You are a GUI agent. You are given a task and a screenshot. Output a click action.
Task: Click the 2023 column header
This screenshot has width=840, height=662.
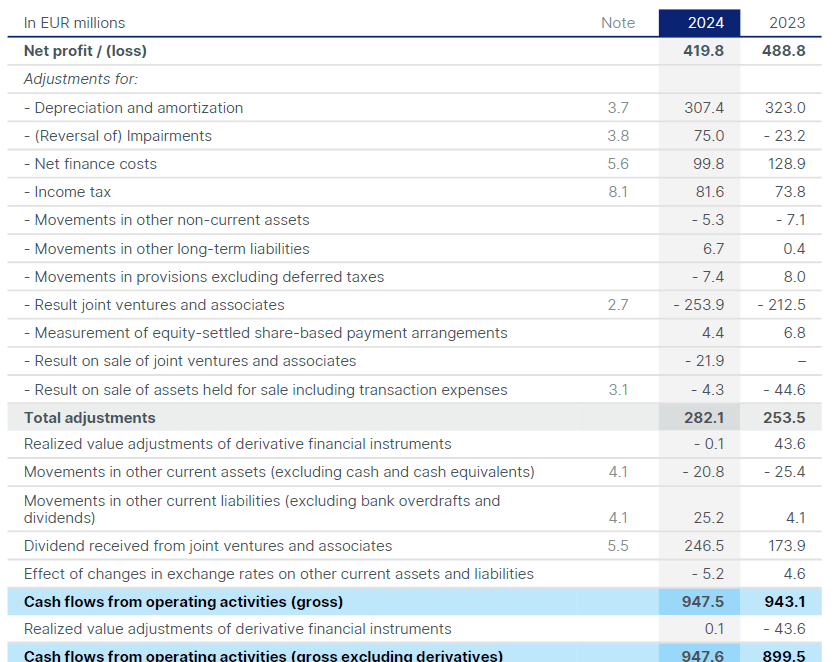tap(786, 22)
